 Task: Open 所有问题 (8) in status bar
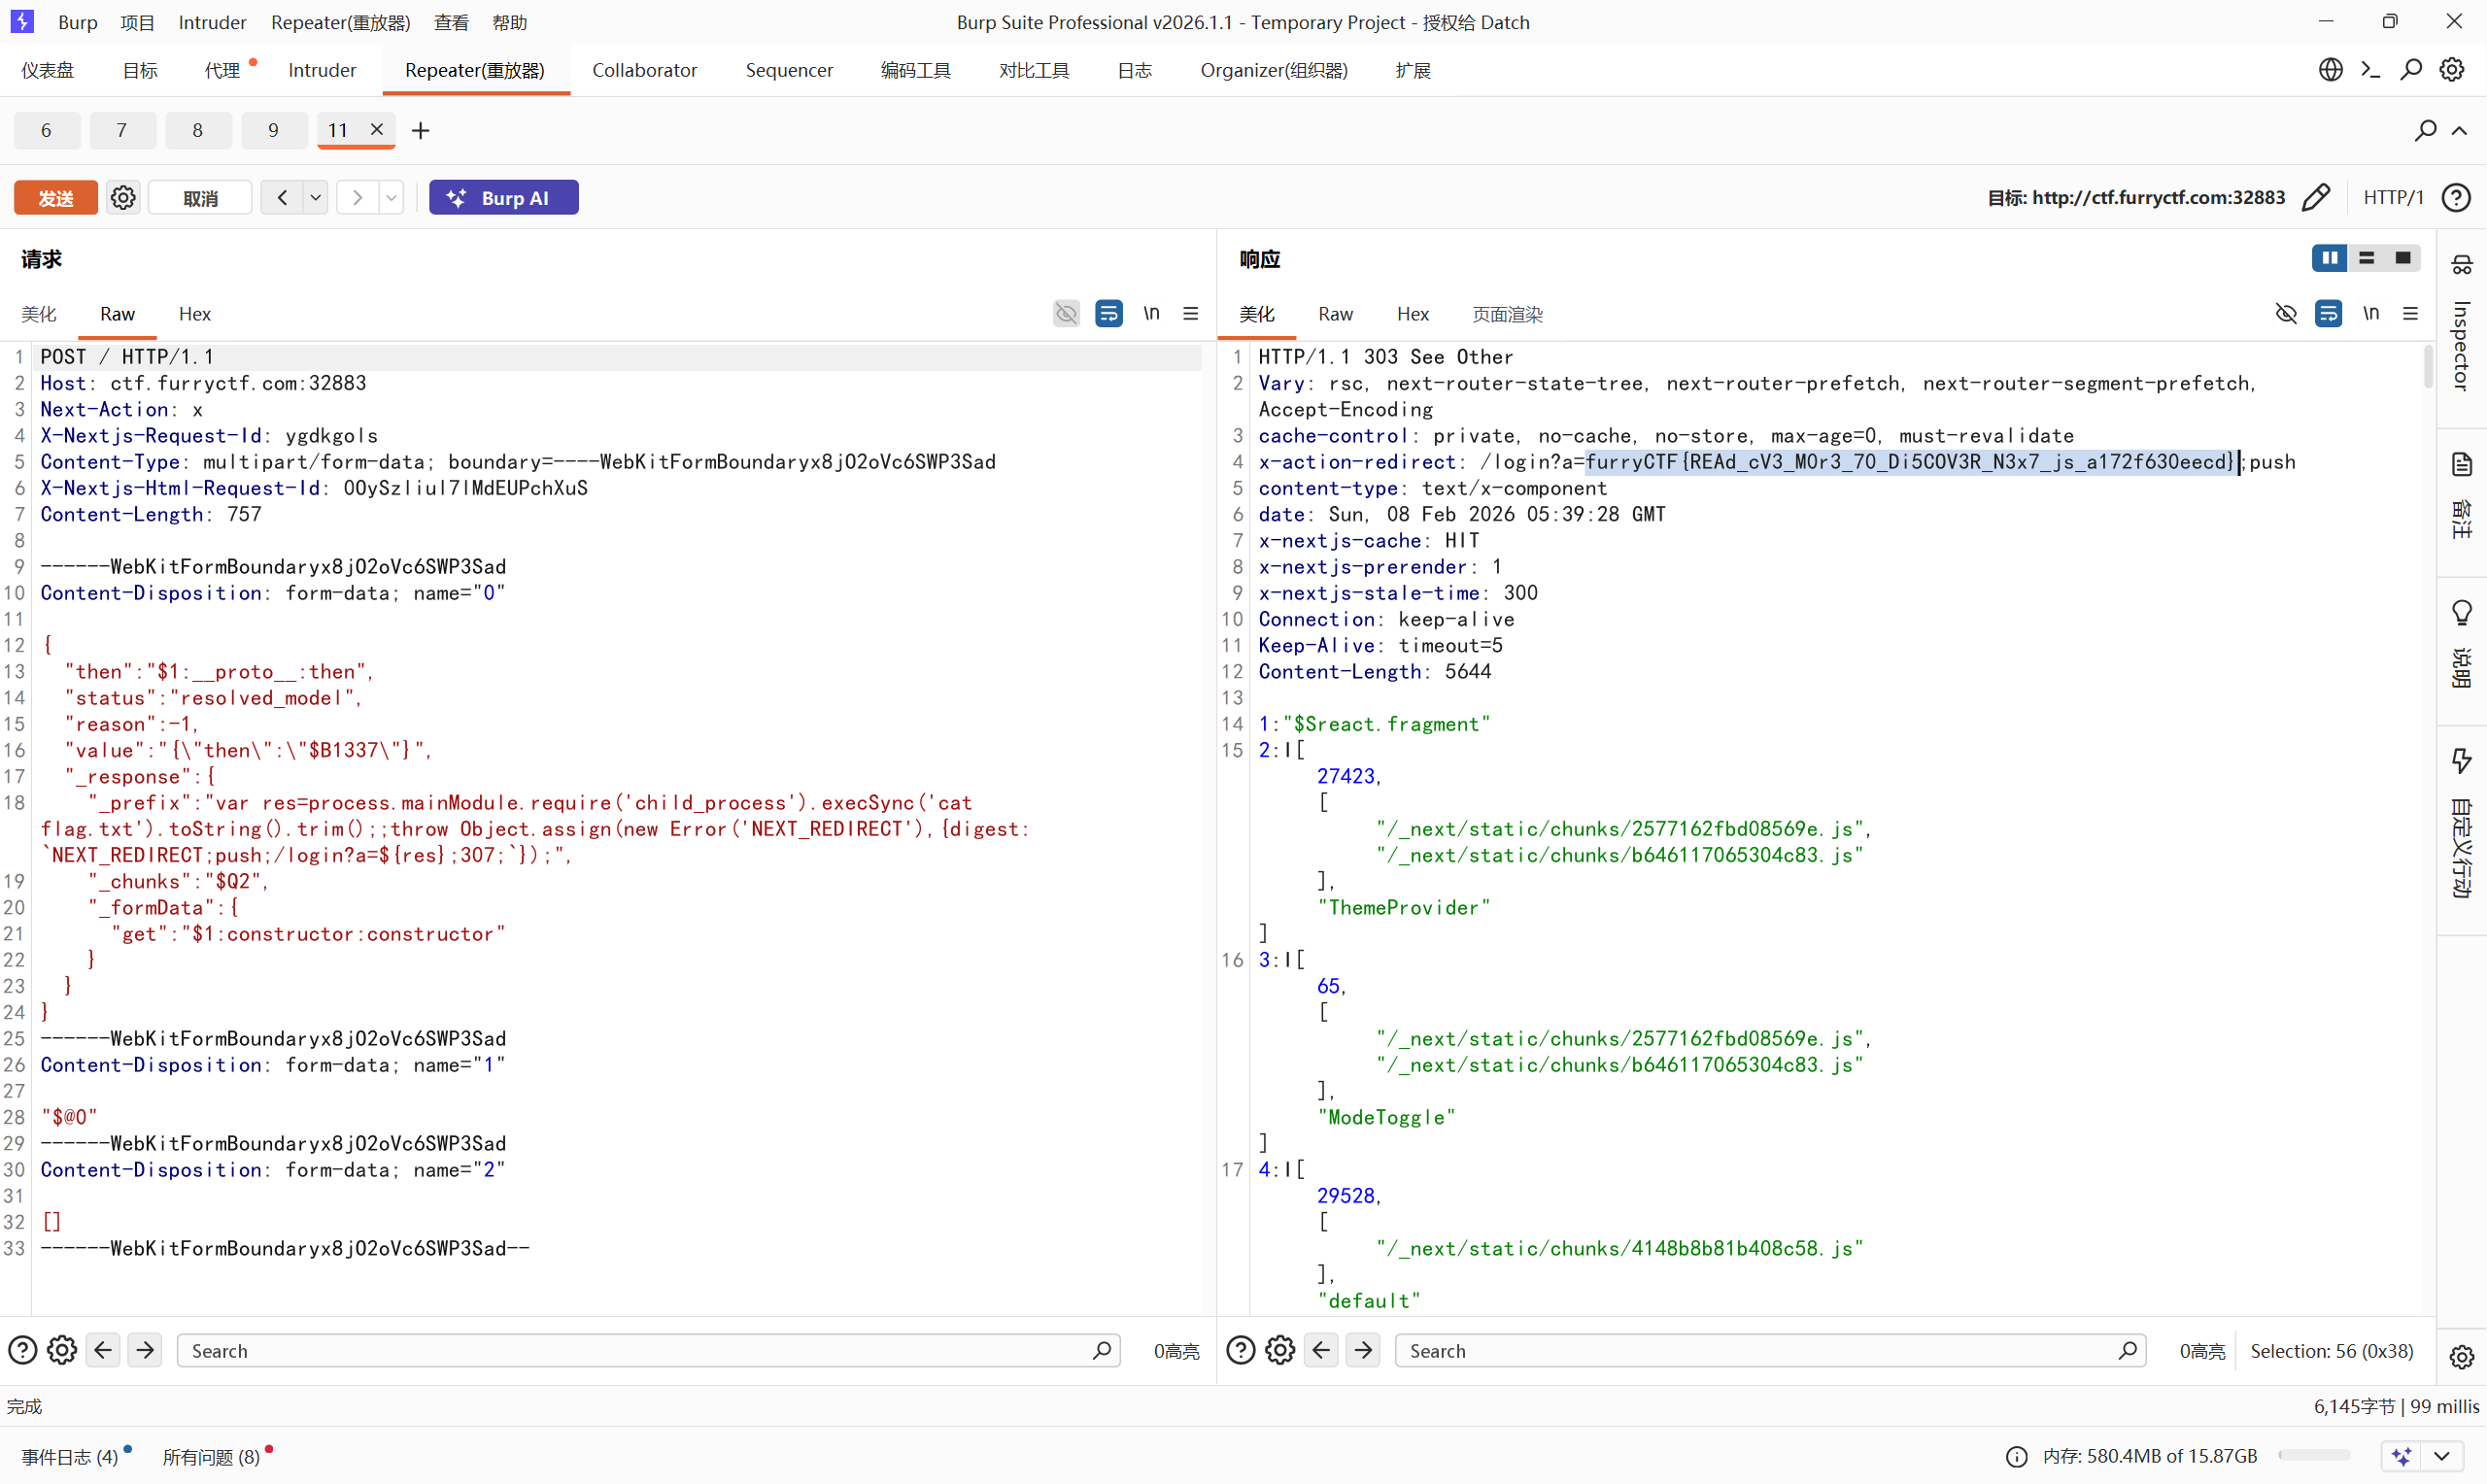tap(211, 1457)
